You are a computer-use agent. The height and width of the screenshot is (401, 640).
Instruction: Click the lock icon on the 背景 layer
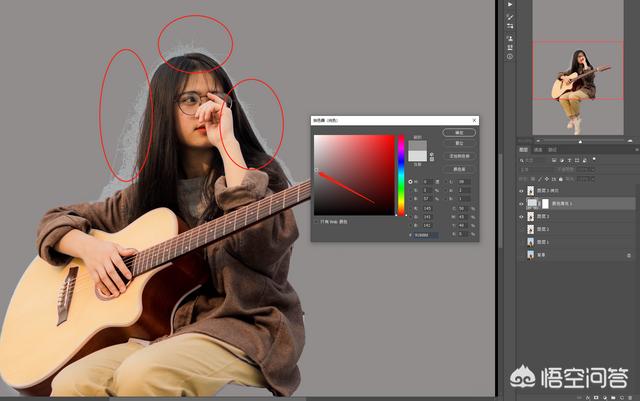click(629, 255)
